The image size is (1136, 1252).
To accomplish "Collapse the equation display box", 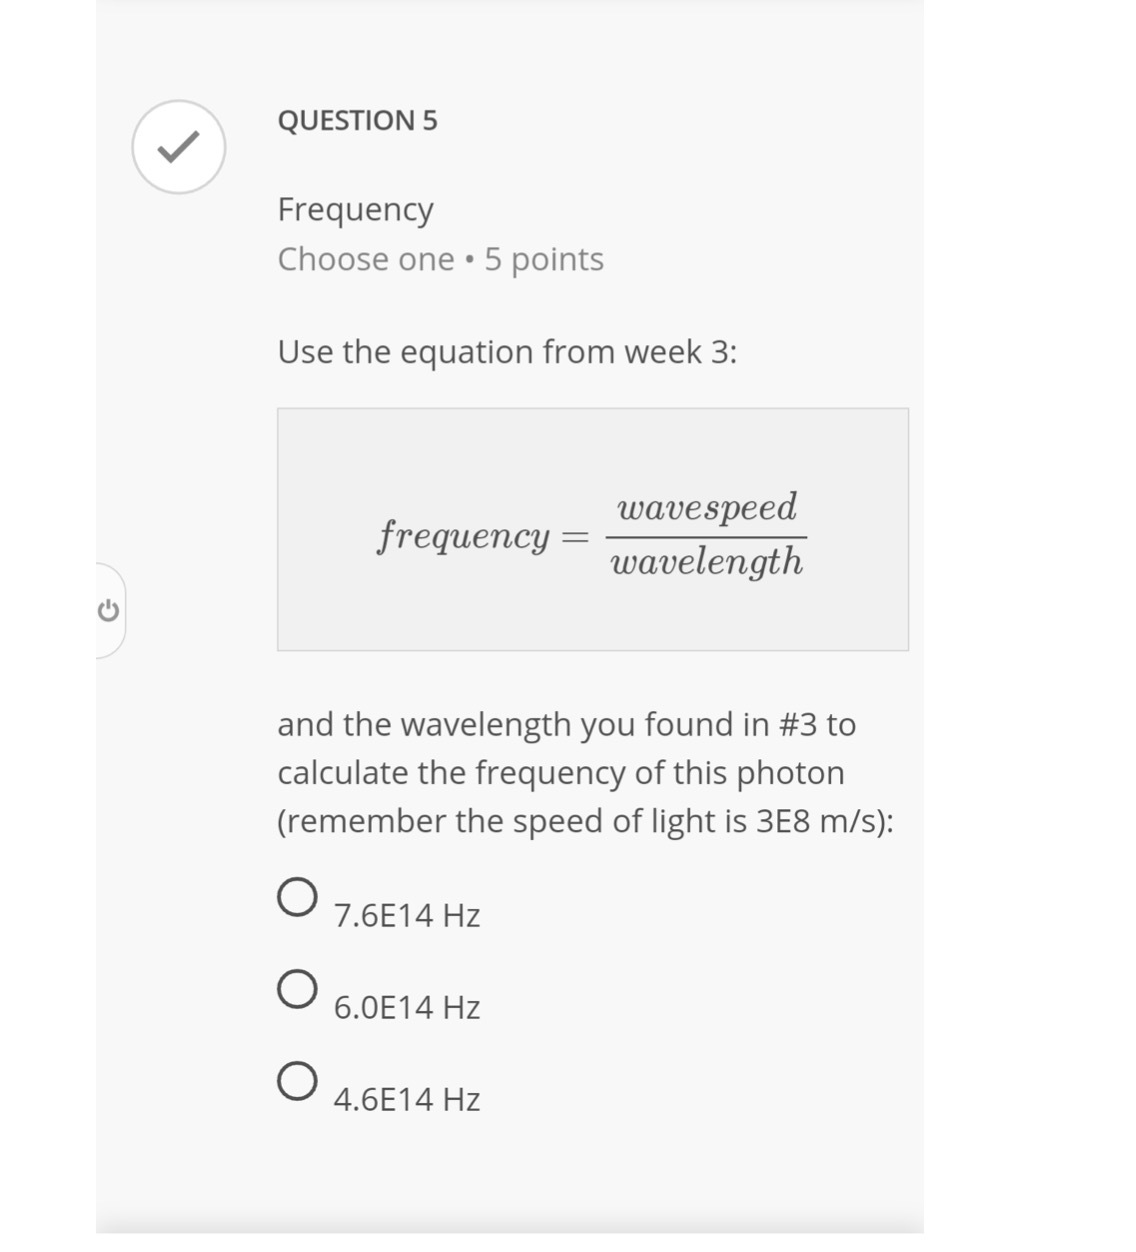I will [x=593, y=529].
